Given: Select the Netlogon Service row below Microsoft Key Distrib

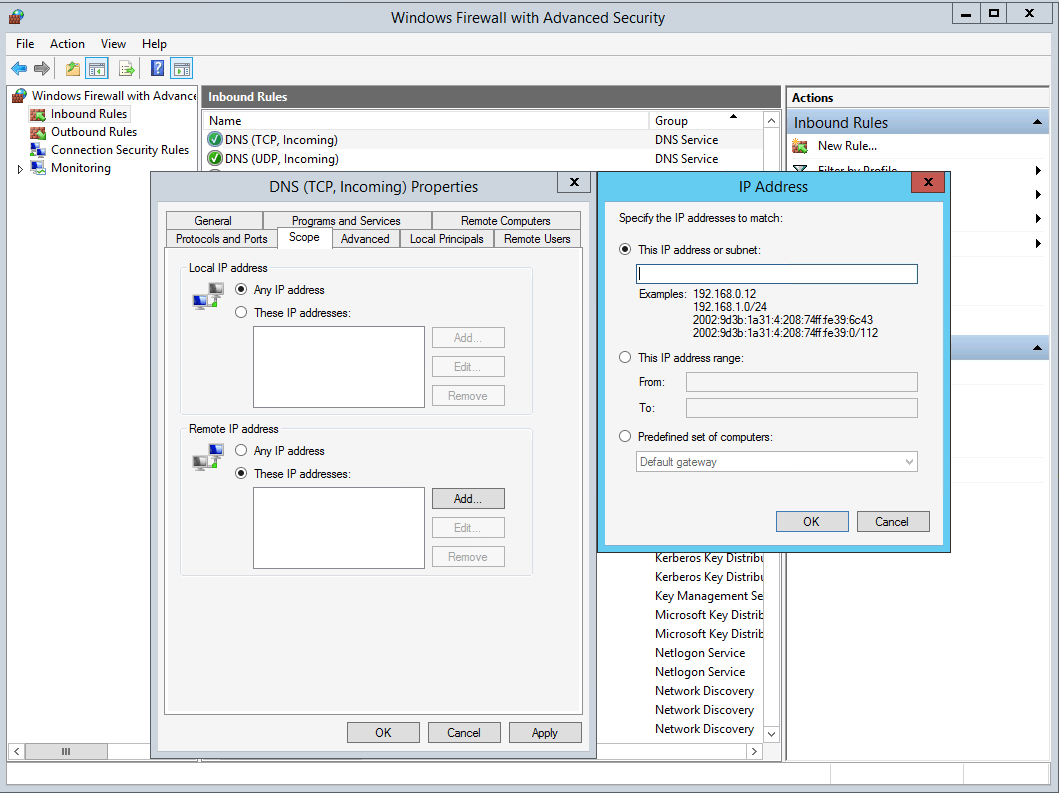Looking at the screenshot, I should click(x=700, y=653).
